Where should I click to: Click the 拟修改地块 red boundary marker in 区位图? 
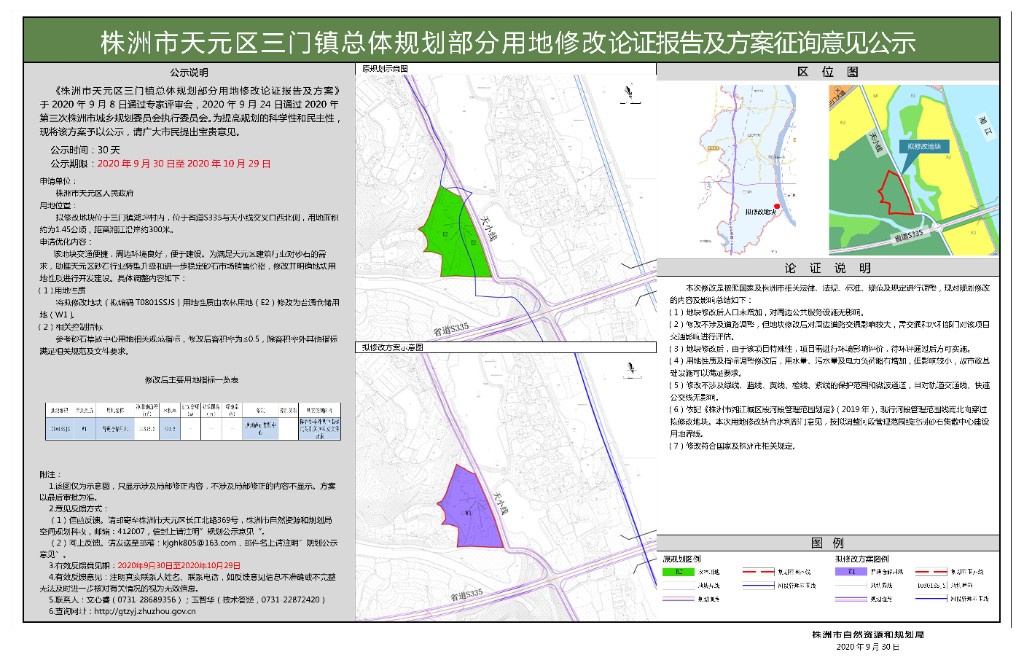899,193
